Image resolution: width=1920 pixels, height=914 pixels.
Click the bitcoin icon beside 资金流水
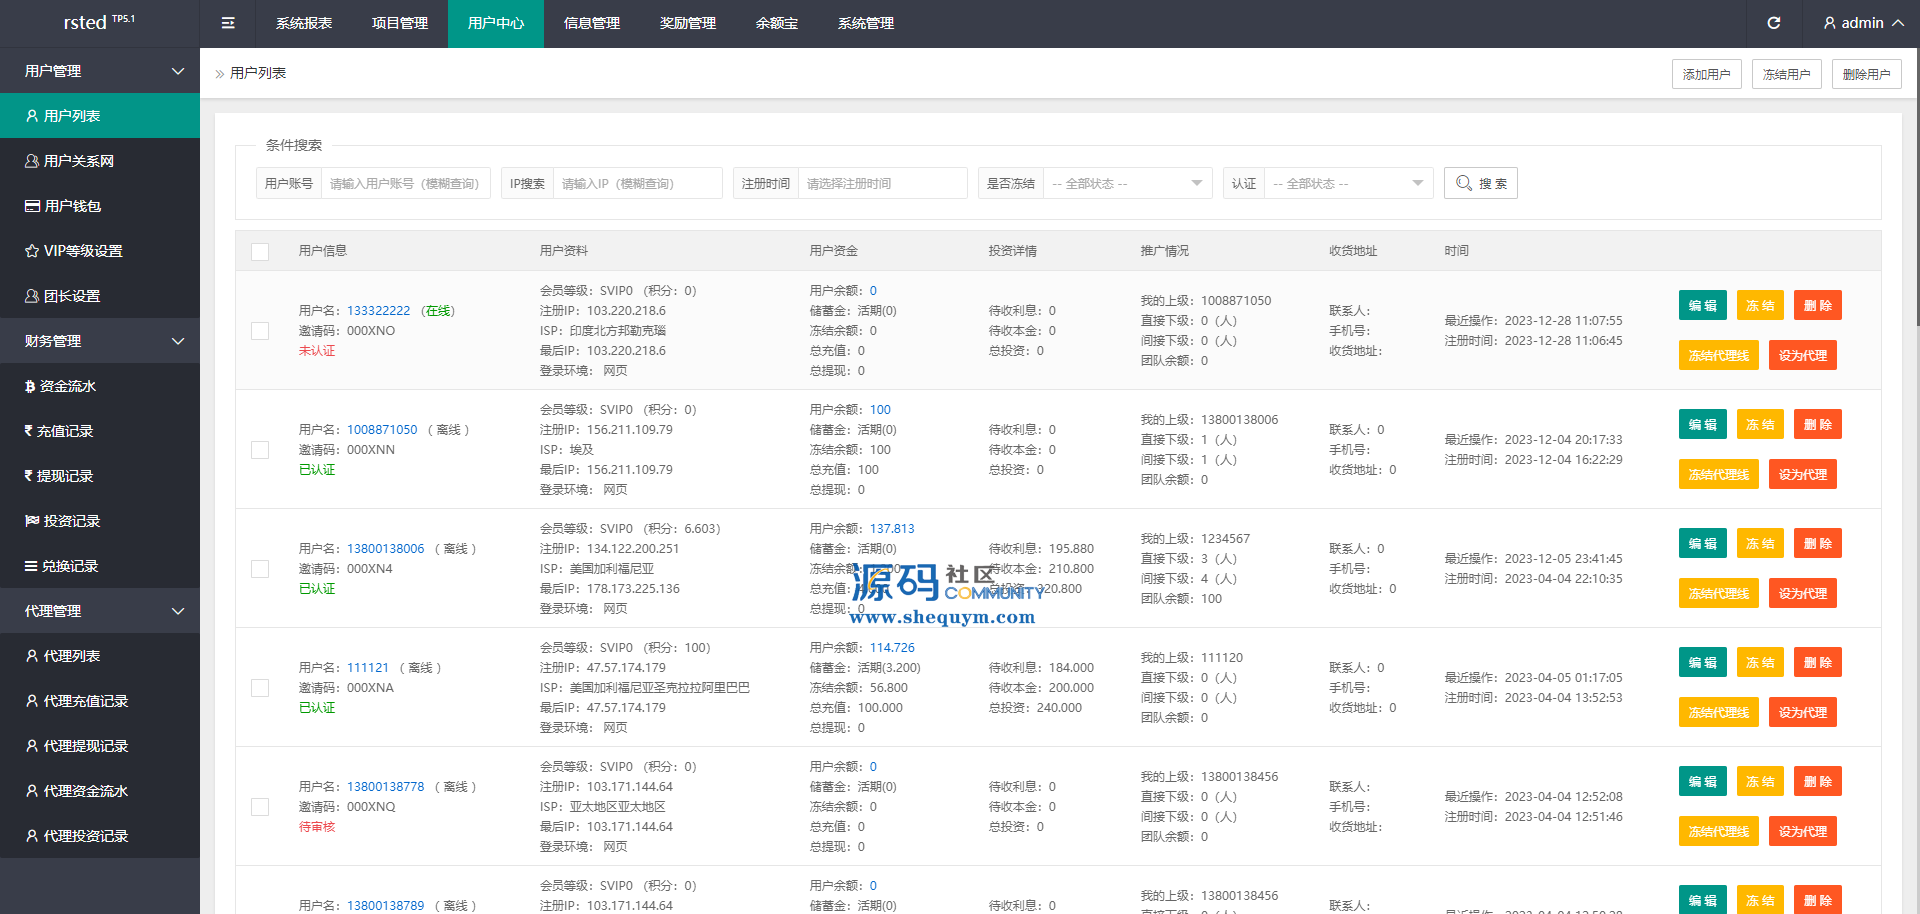coord(30,386)
